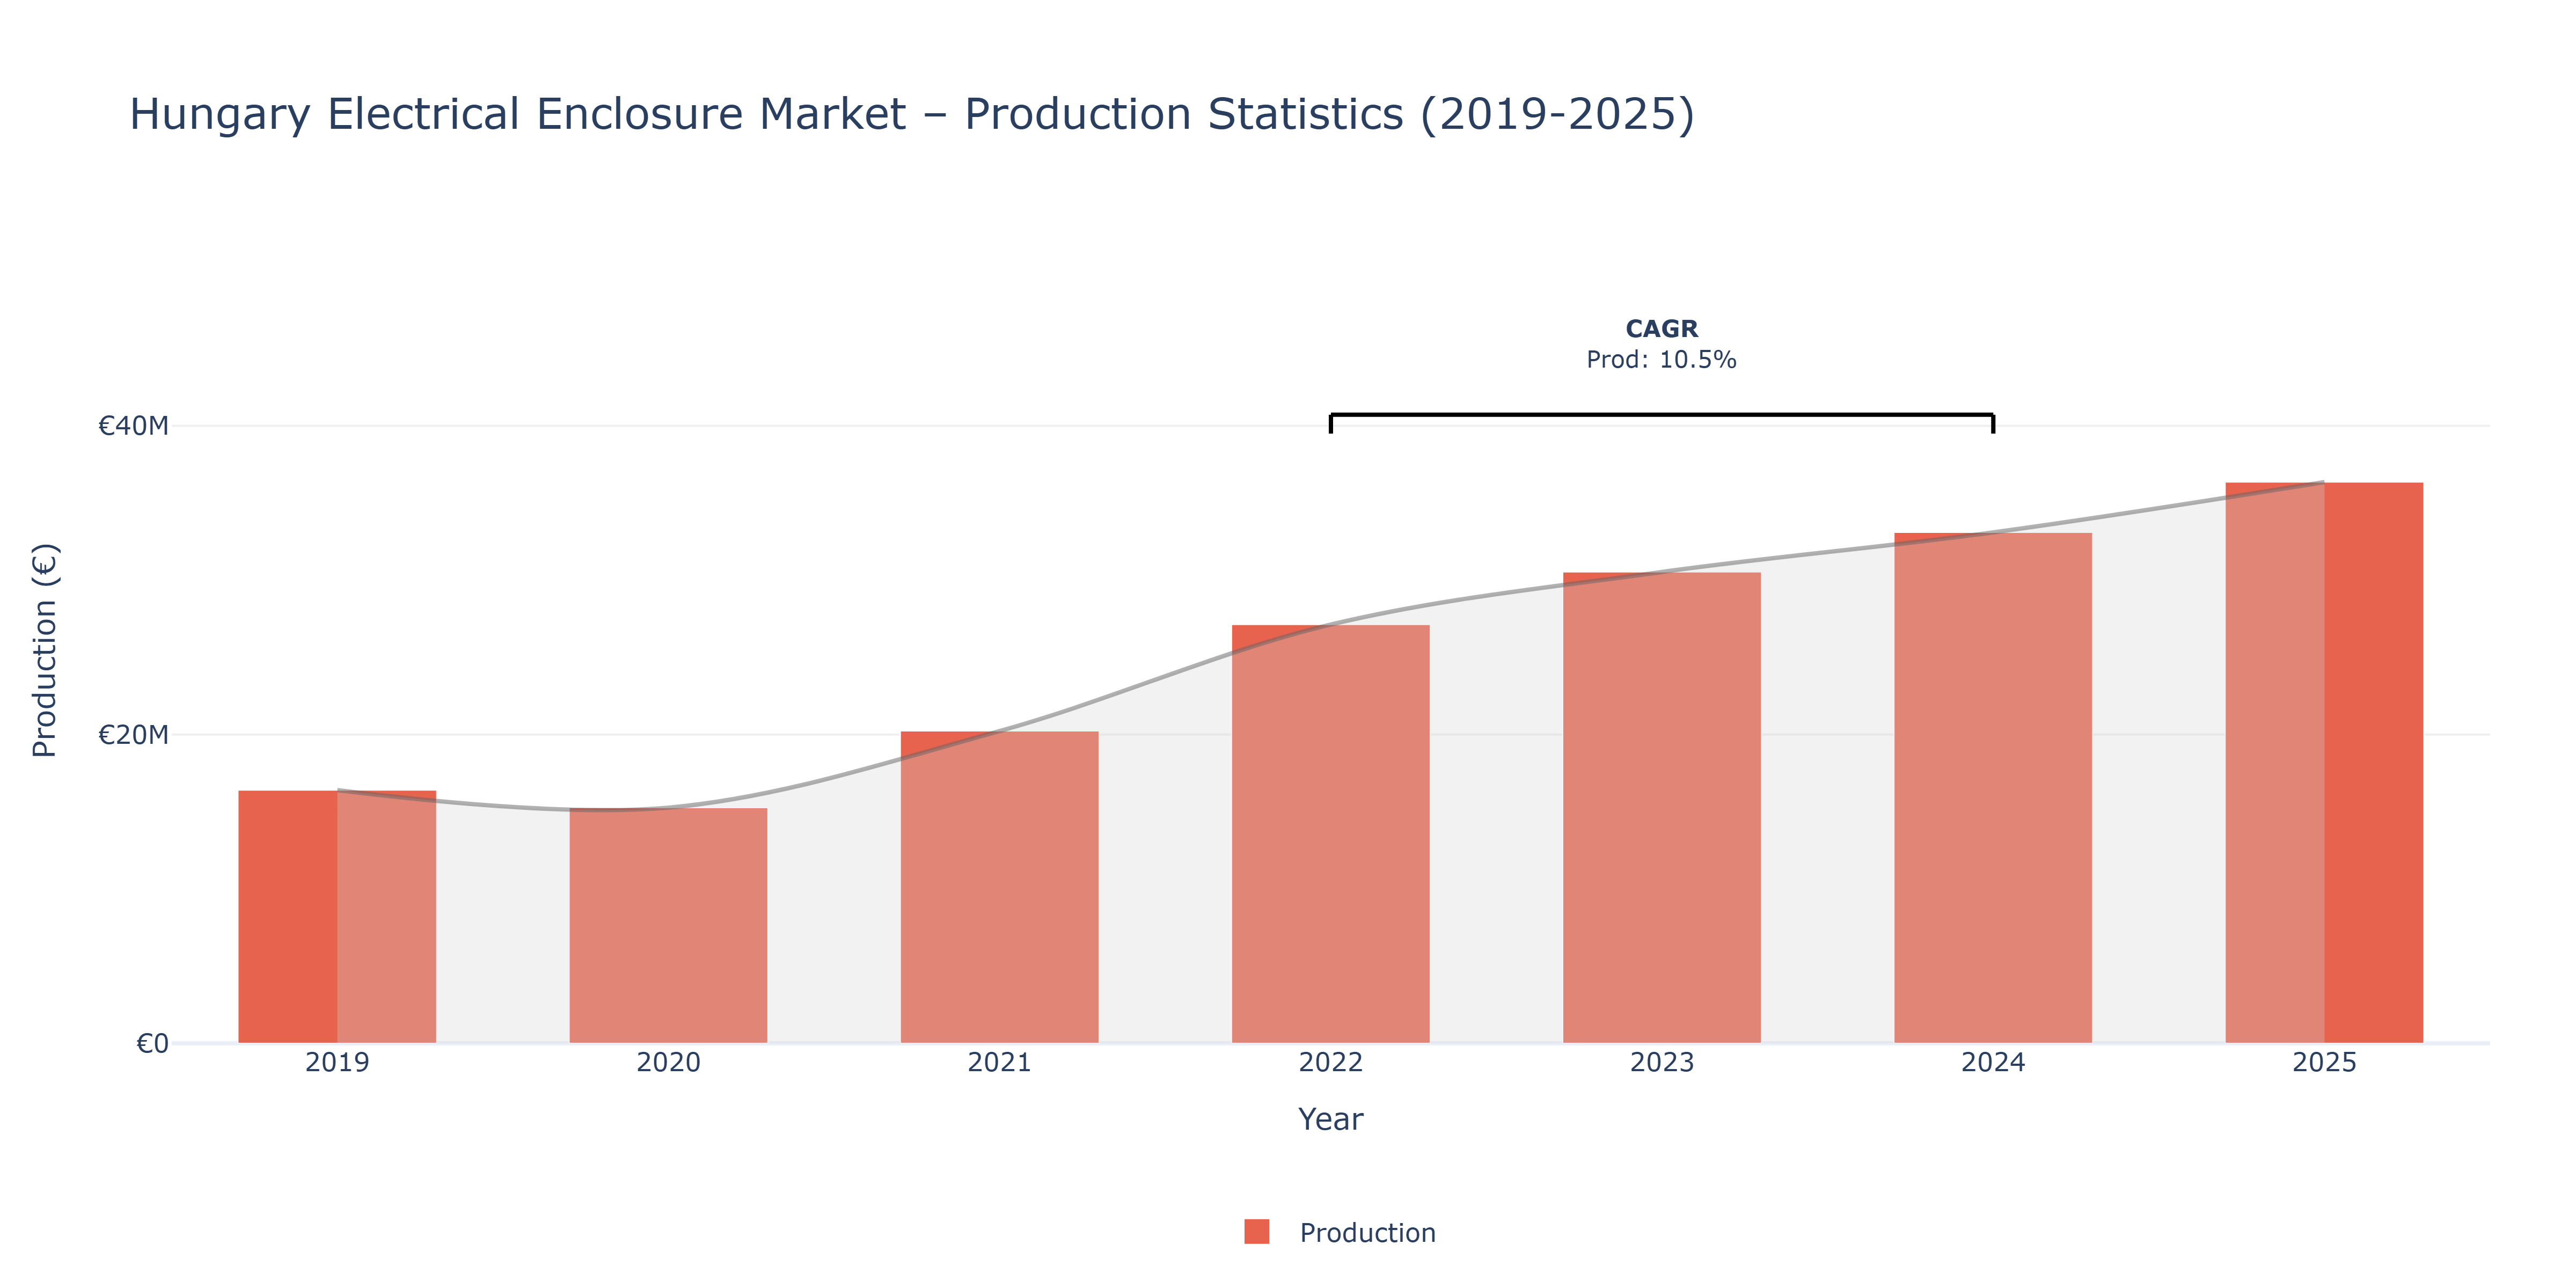The height and width of the screenshot is (1288, 2576).
Task: Click the chart title text
Action: tap(912, 114)
